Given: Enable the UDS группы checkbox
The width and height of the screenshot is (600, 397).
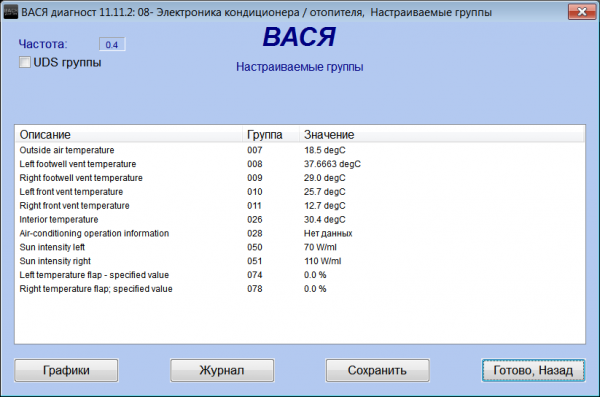Looking at the screenshot, I should pyautogui.click(x=25, y=62).
